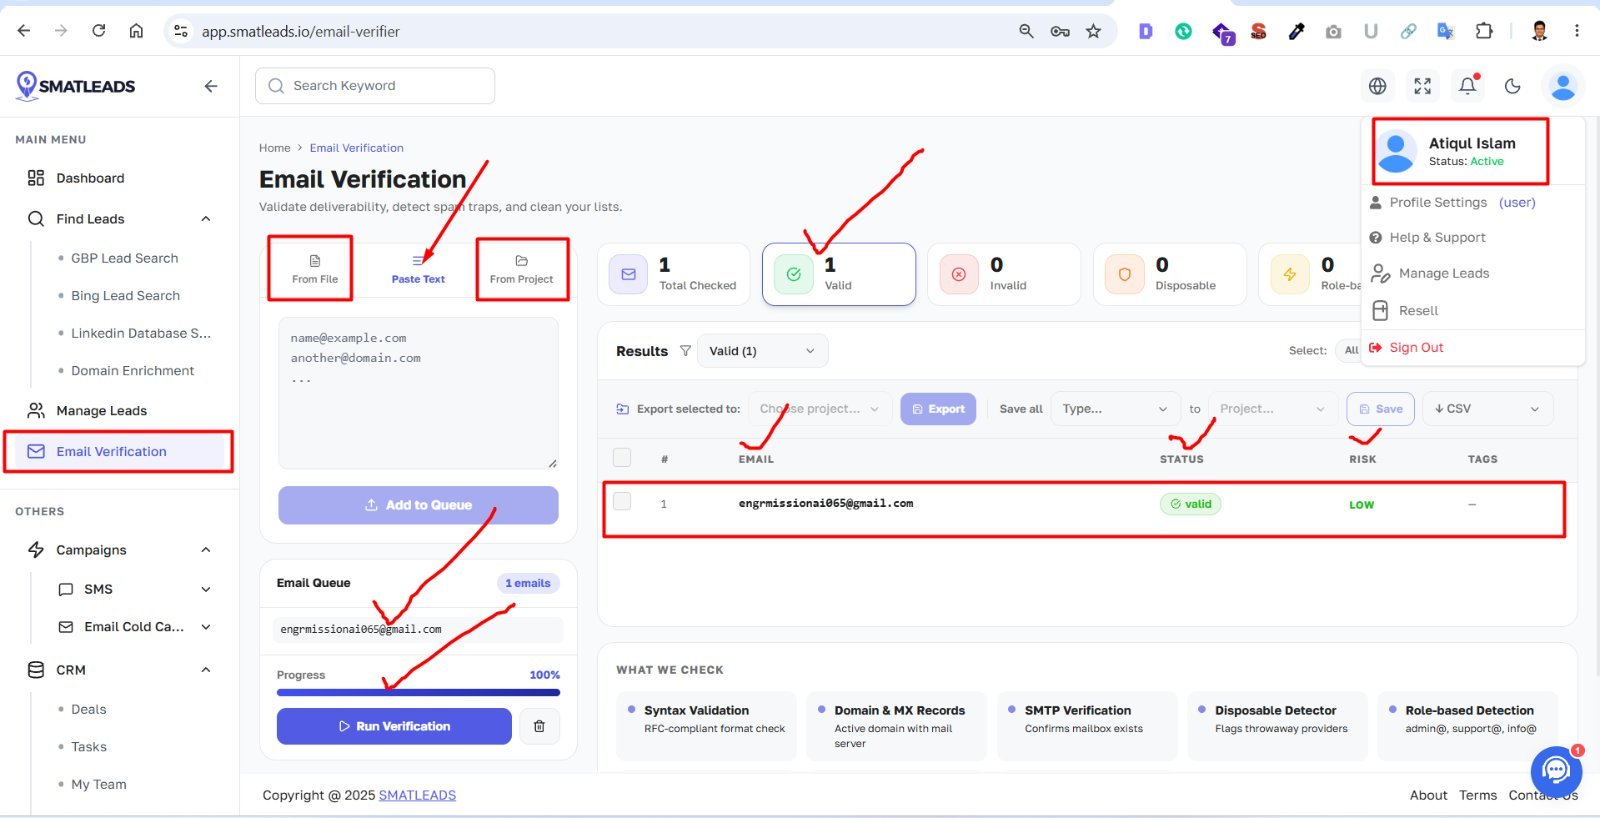Click the email paste text area
The height and width of the screenshot is (818, 1600).
[x=418, y=393]
